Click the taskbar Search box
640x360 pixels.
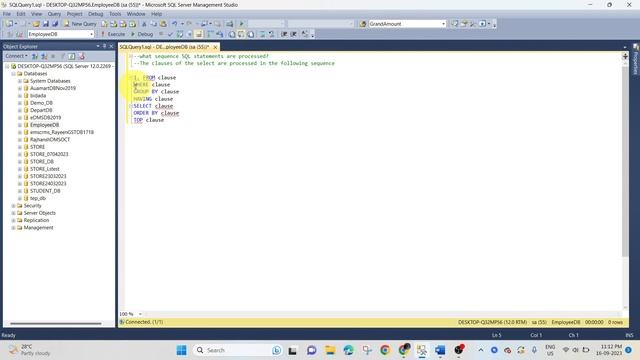(238, 350)
